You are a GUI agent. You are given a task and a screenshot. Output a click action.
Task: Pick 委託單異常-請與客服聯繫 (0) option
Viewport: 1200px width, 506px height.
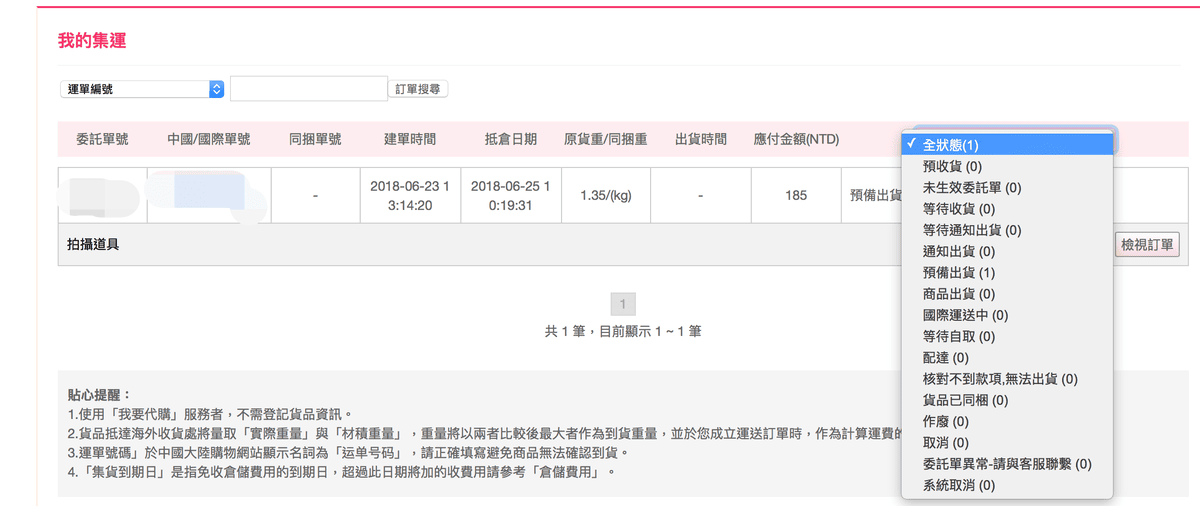1007,464
